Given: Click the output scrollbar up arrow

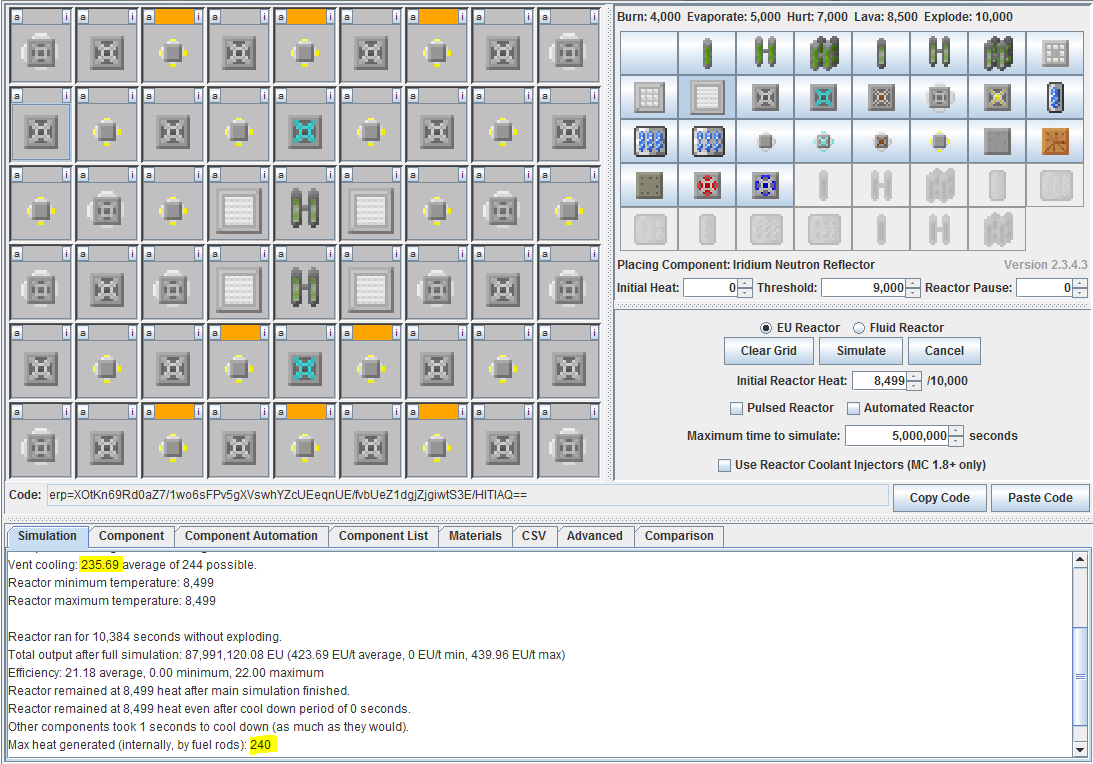Looking at the screenshot, I should (x=1080, y=559).
